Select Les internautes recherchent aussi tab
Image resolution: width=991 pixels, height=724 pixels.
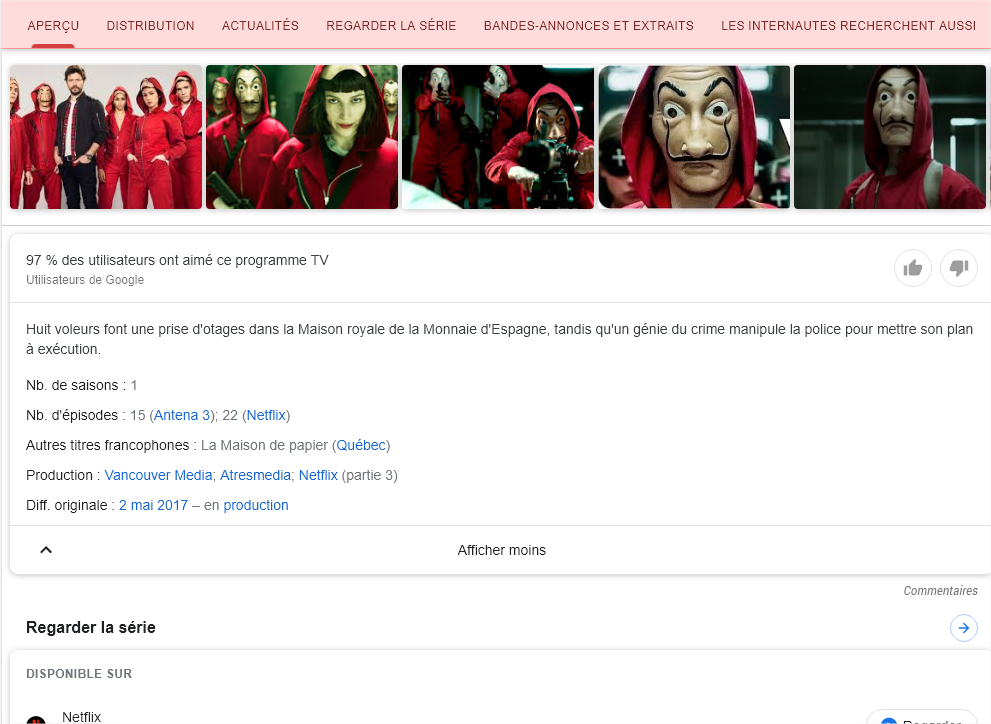click(848, 26)
